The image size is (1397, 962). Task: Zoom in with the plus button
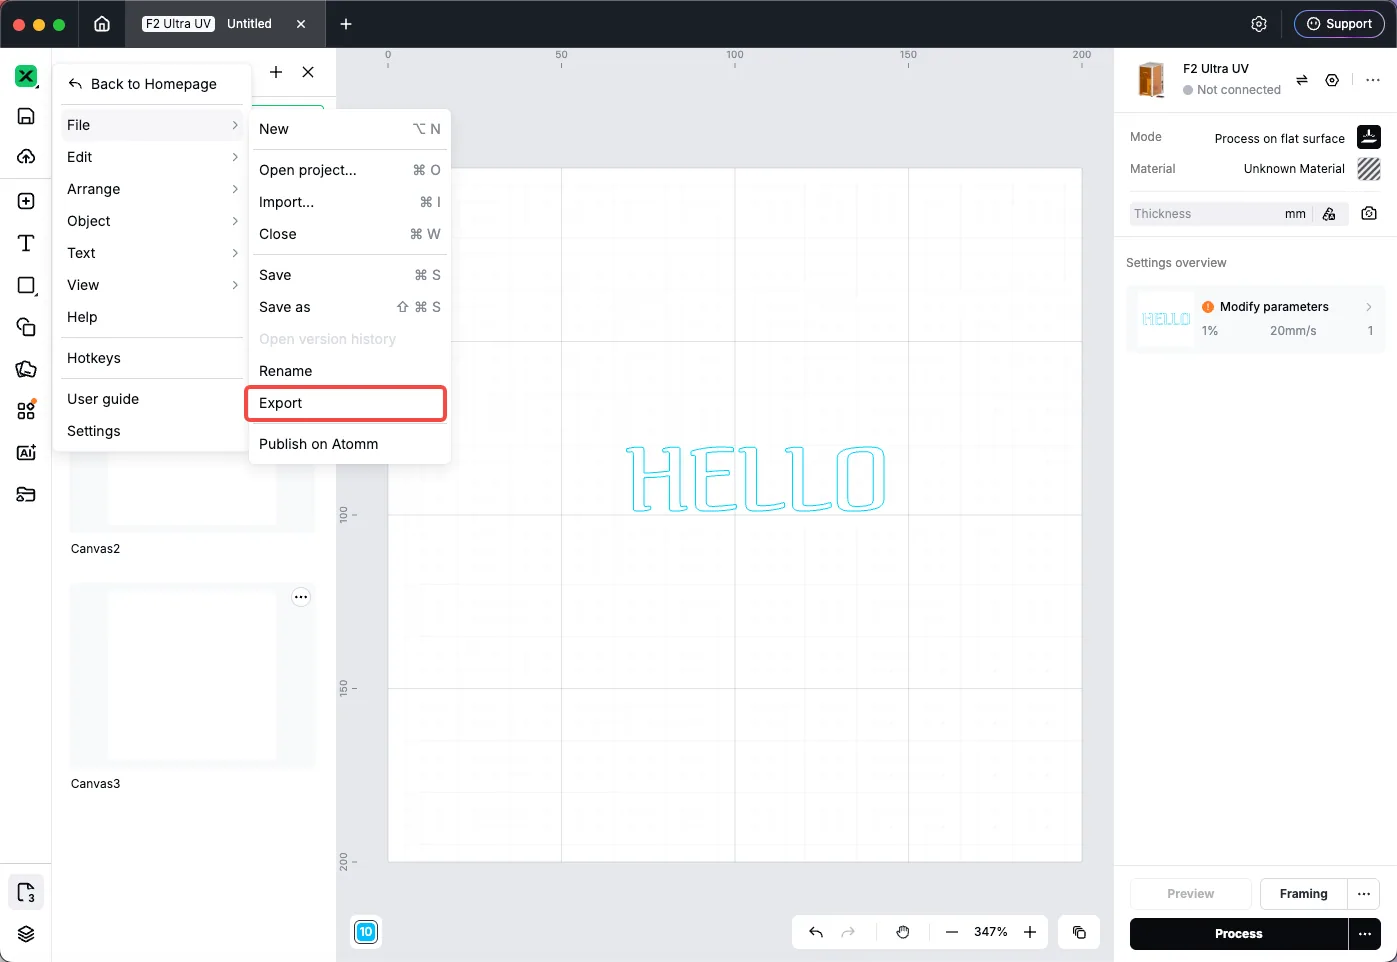pyautogui.click(x=1030, y=932)
